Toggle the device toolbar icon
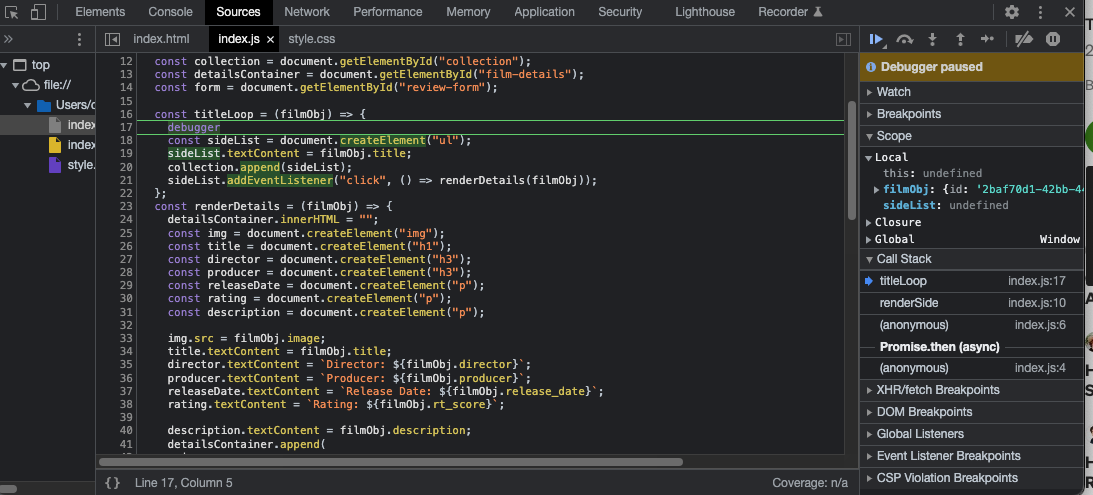Screen dimensions: 1093x495 point(39,12)
